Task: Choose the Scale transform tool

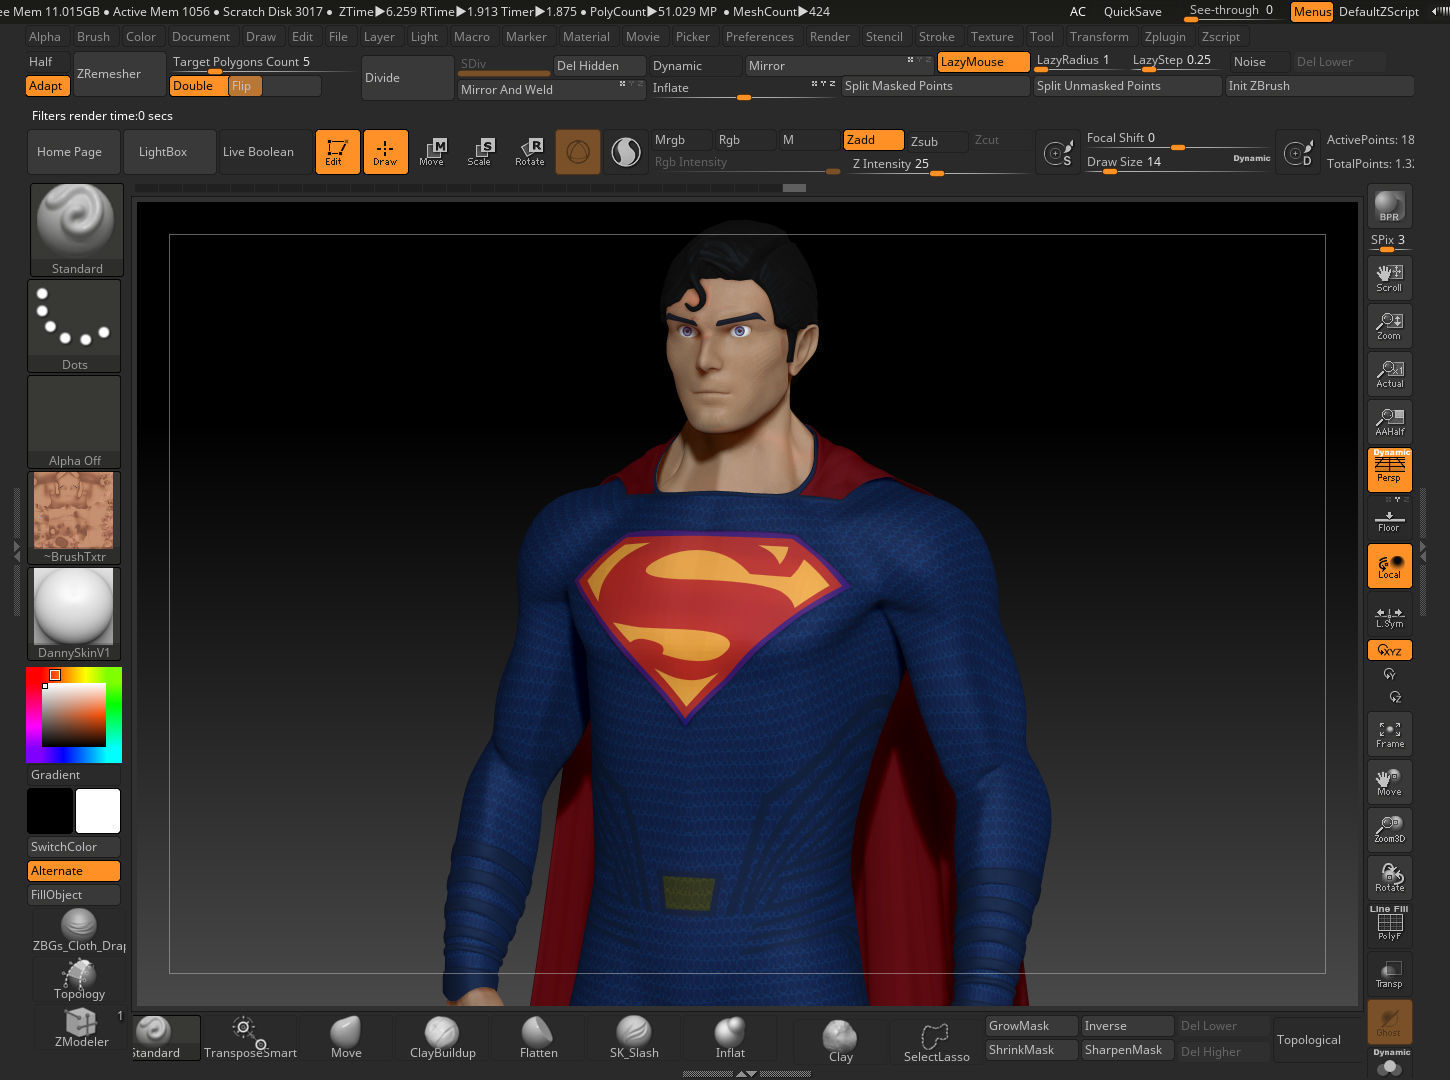Action: (480, 152)
